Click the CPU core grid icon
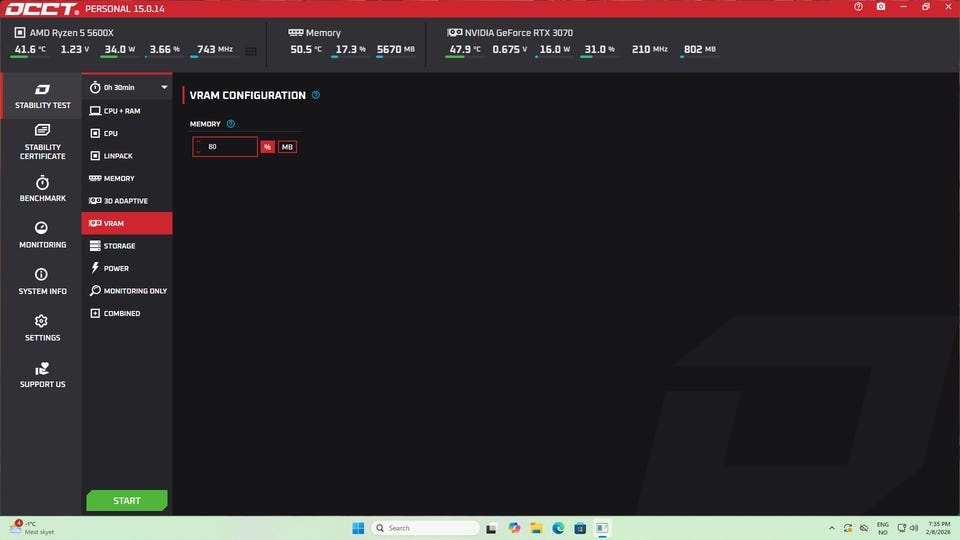The width and height of the screenshot is (960, 540). (x=251, y=51)
